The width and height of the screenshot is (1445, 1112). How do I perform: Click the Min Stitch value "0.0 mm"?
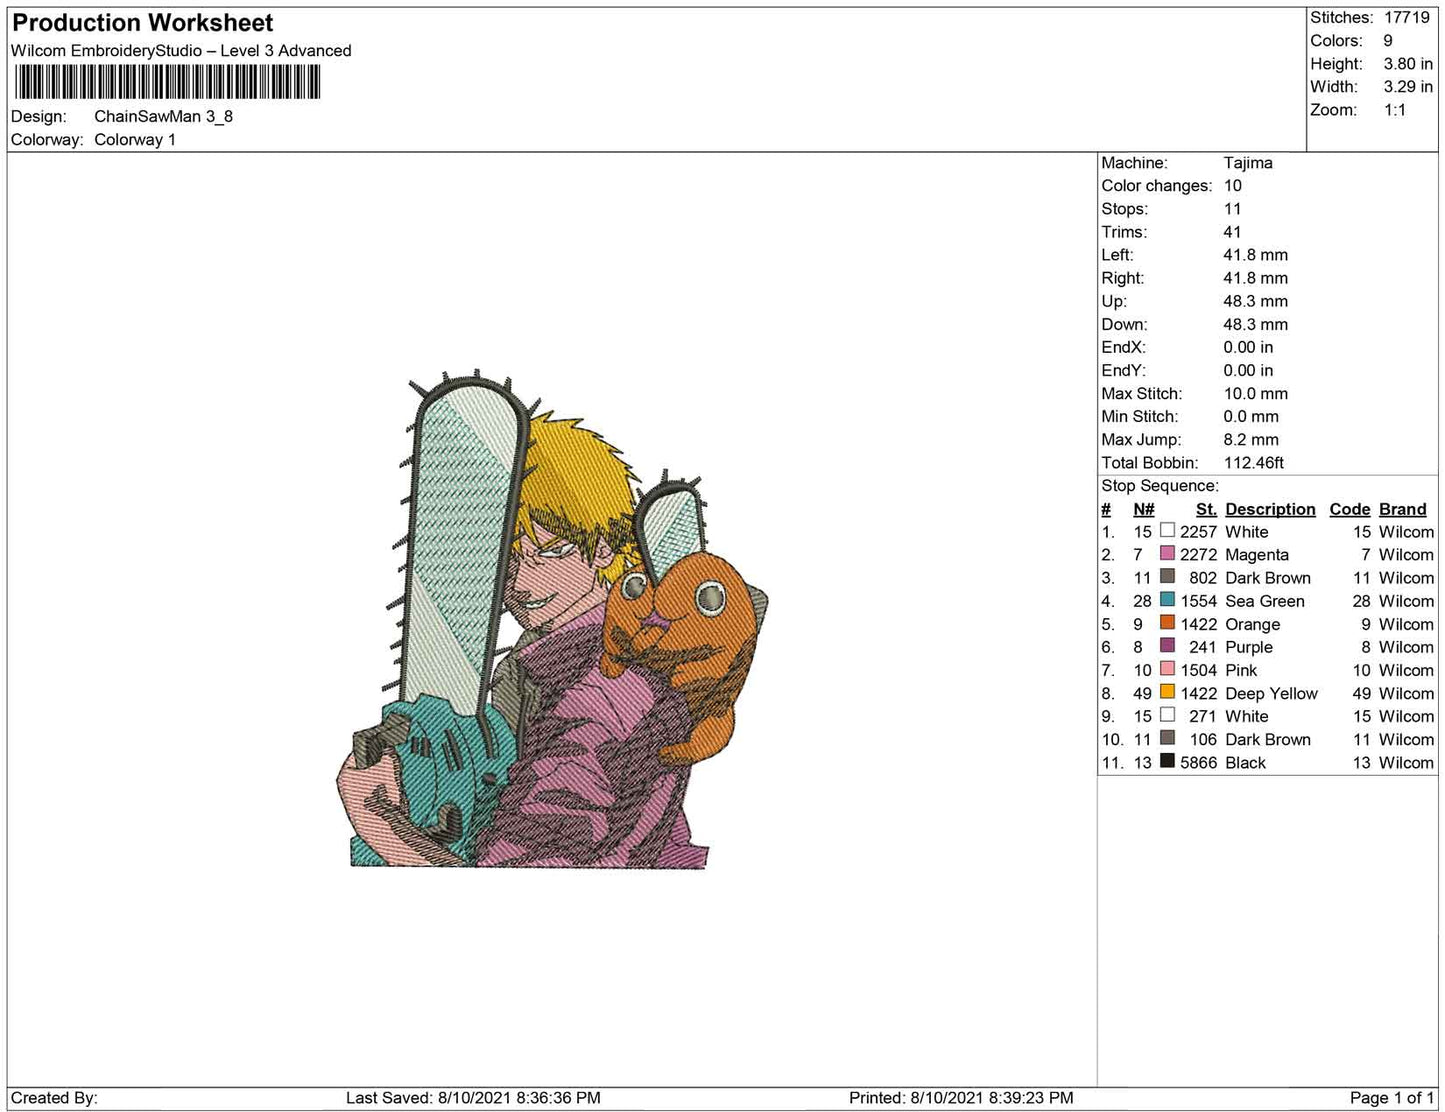(1251, 417)
